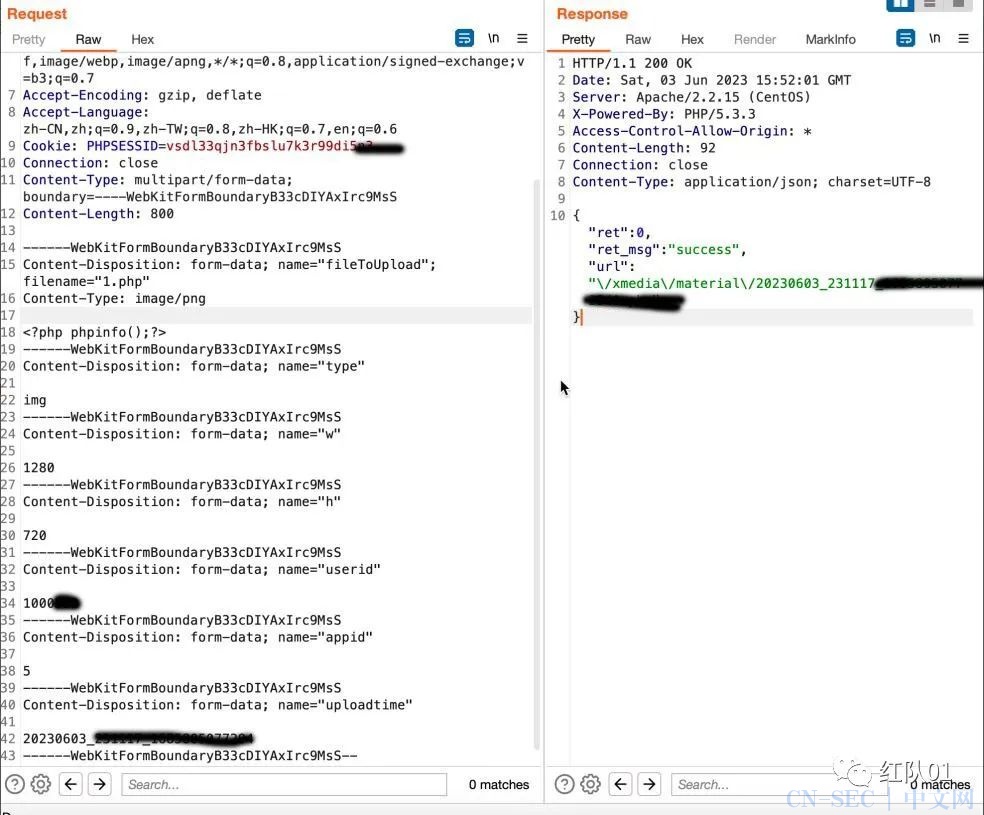The image size is (984, 815).
Task: Go to previous match in Request search
Action: tap(71, 784)
